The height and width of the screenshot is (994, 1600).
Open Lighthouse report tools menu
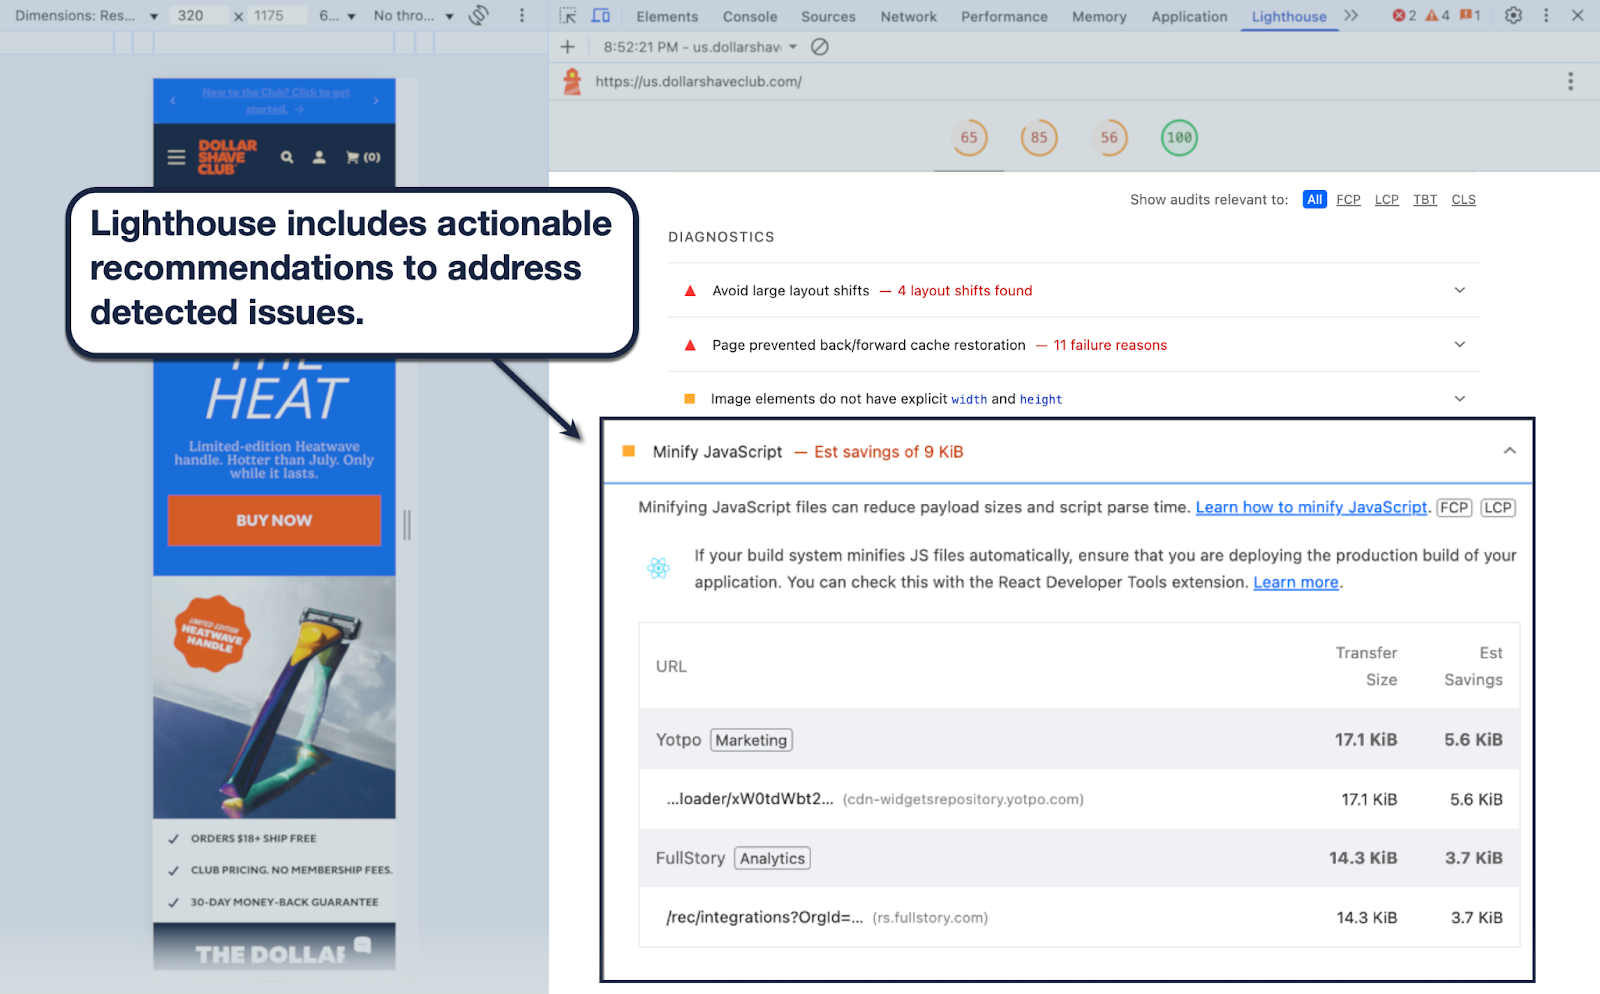point(1570,81)
